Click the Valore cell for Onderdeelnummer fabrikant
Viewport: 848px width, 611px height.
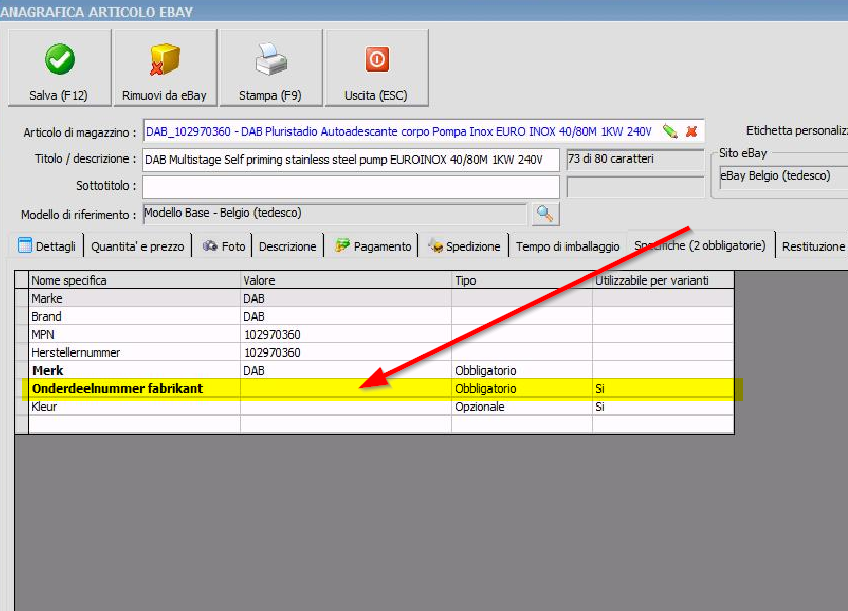click(345, 388)
